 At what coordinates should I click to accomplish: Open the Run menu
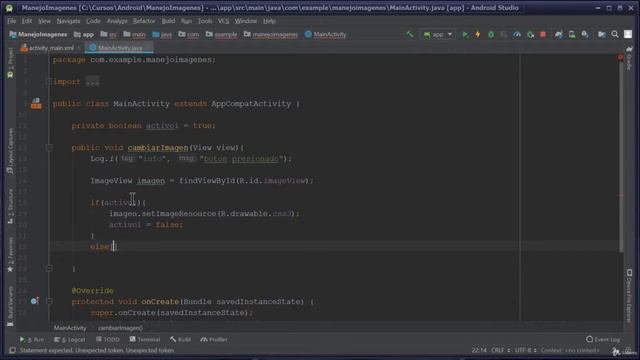186,21
